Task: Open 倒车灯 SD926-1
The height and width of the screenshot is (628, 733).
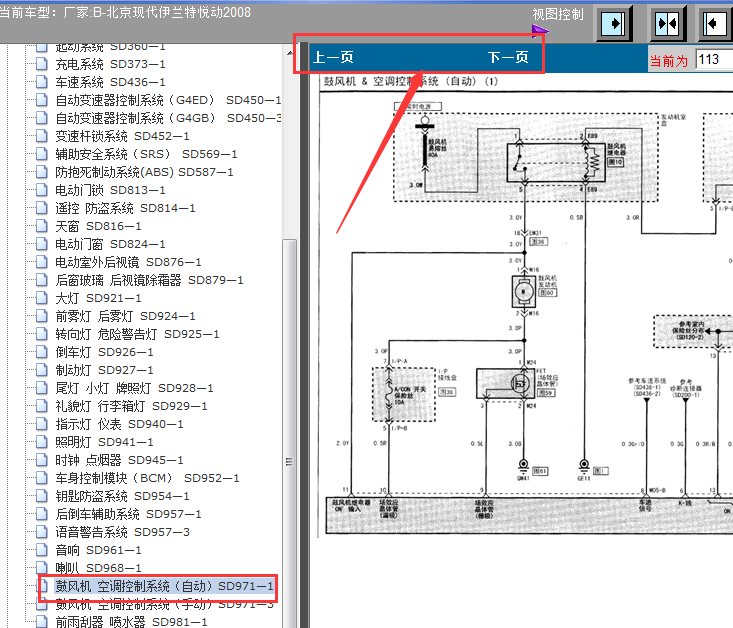Action: [x=104, y=352]
